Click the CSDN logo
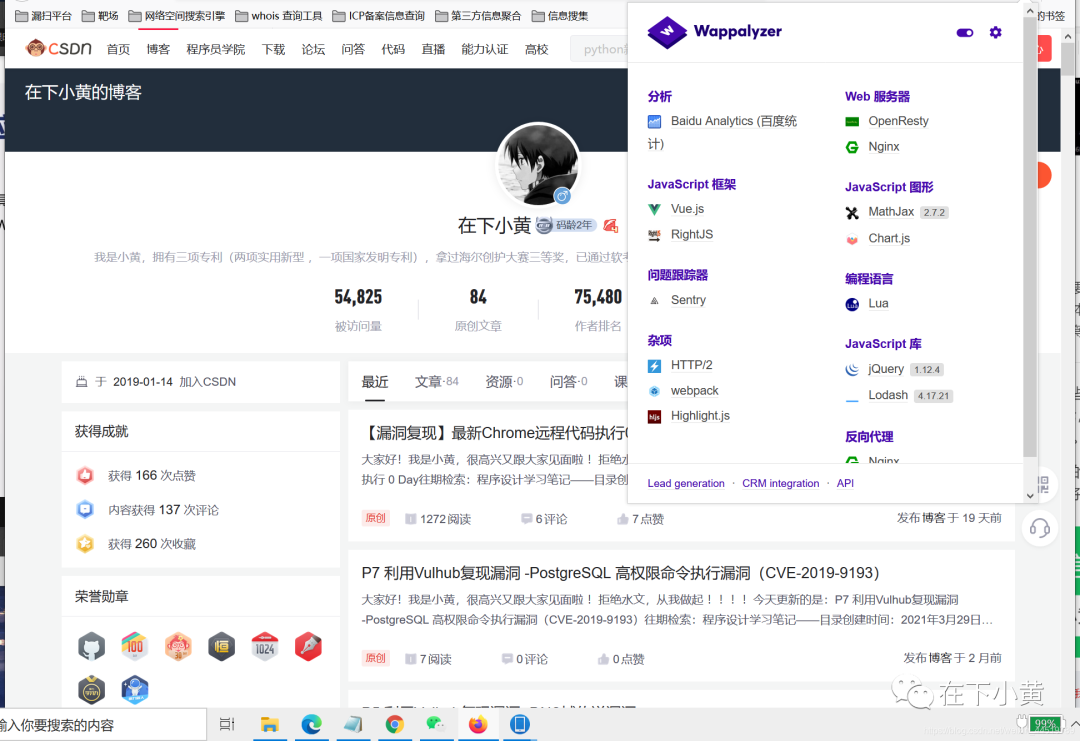The image size is (1080, 741). [58, 48]
